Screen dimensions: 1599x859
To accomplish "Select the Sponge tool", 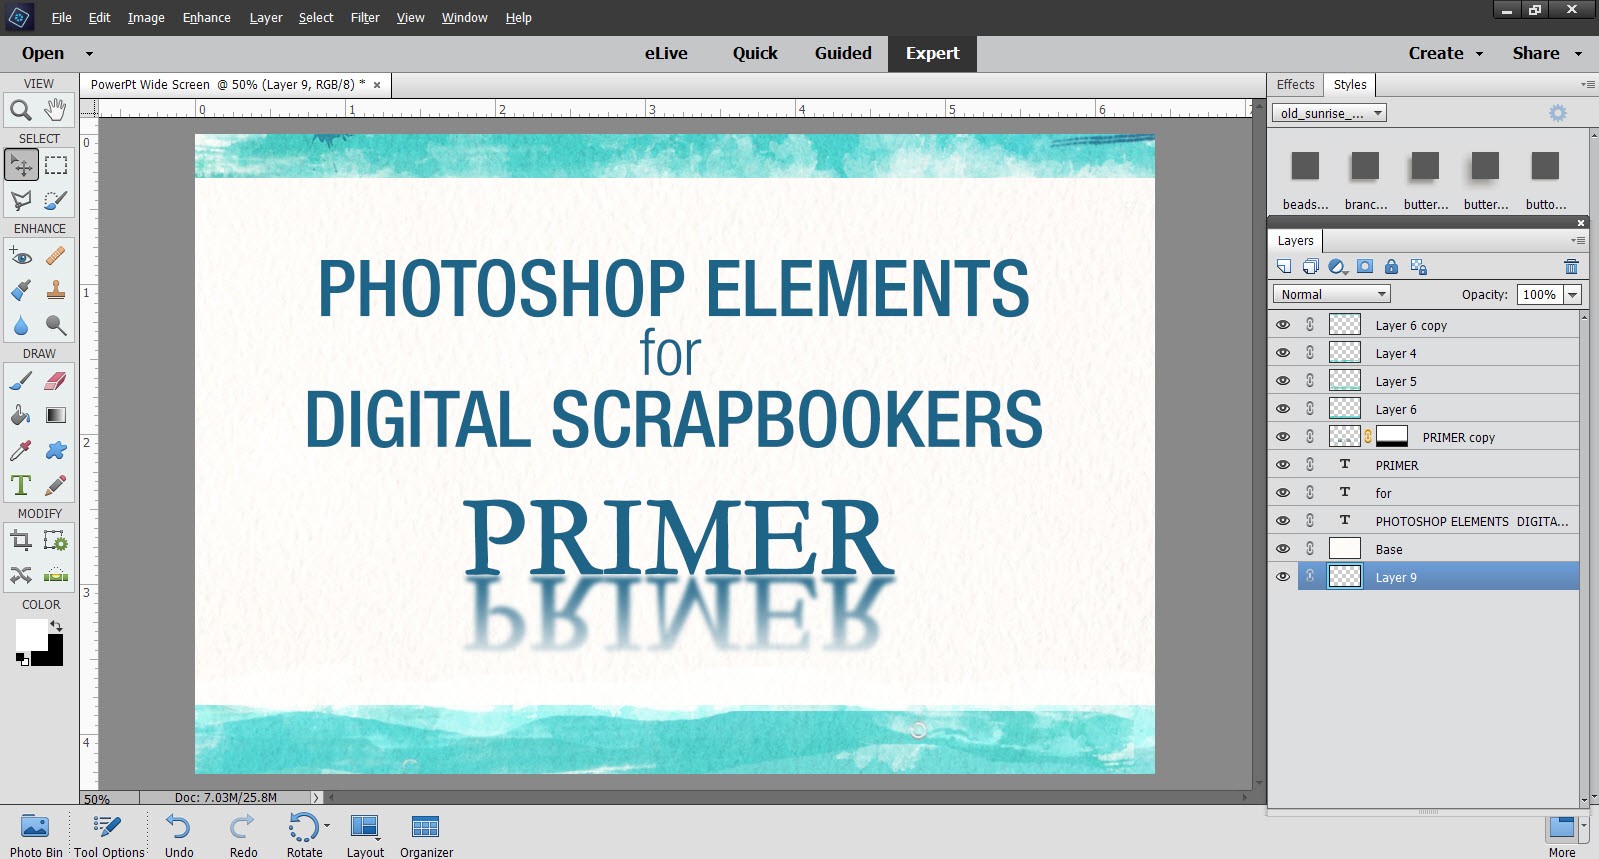I will click(56, 325).
